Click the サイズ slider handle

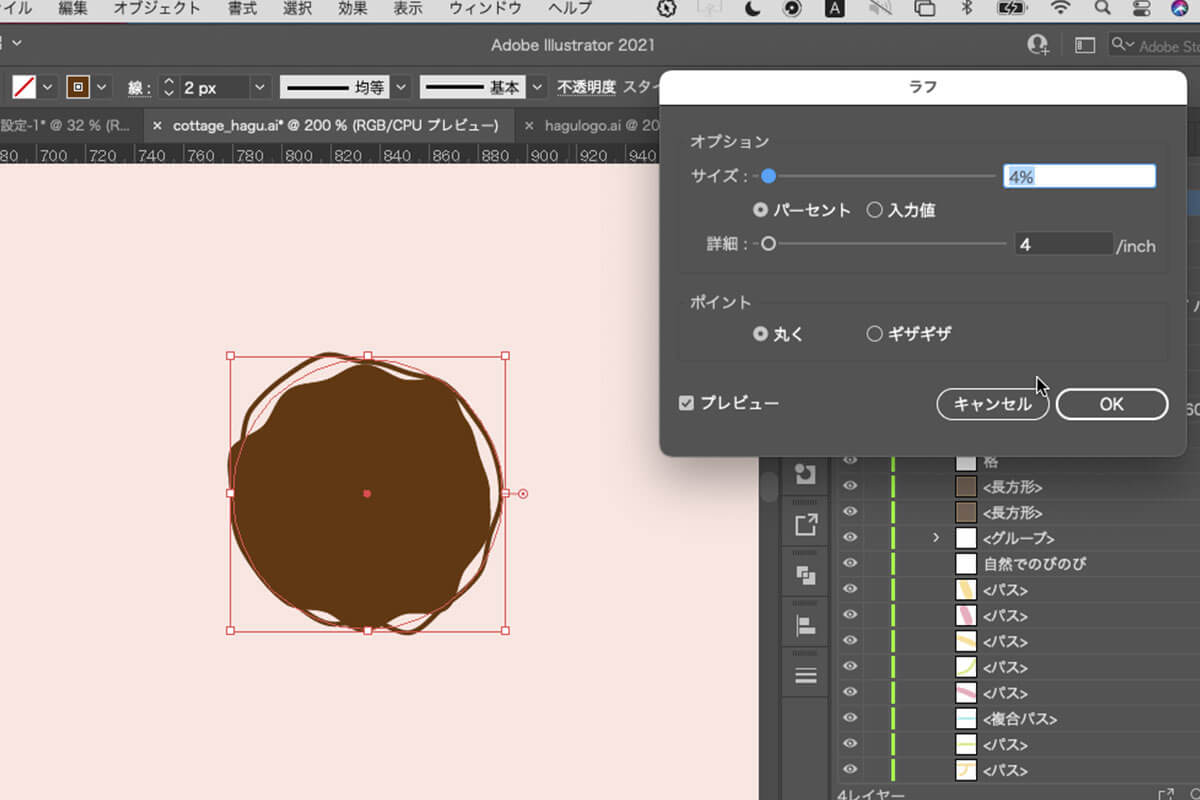768,176
